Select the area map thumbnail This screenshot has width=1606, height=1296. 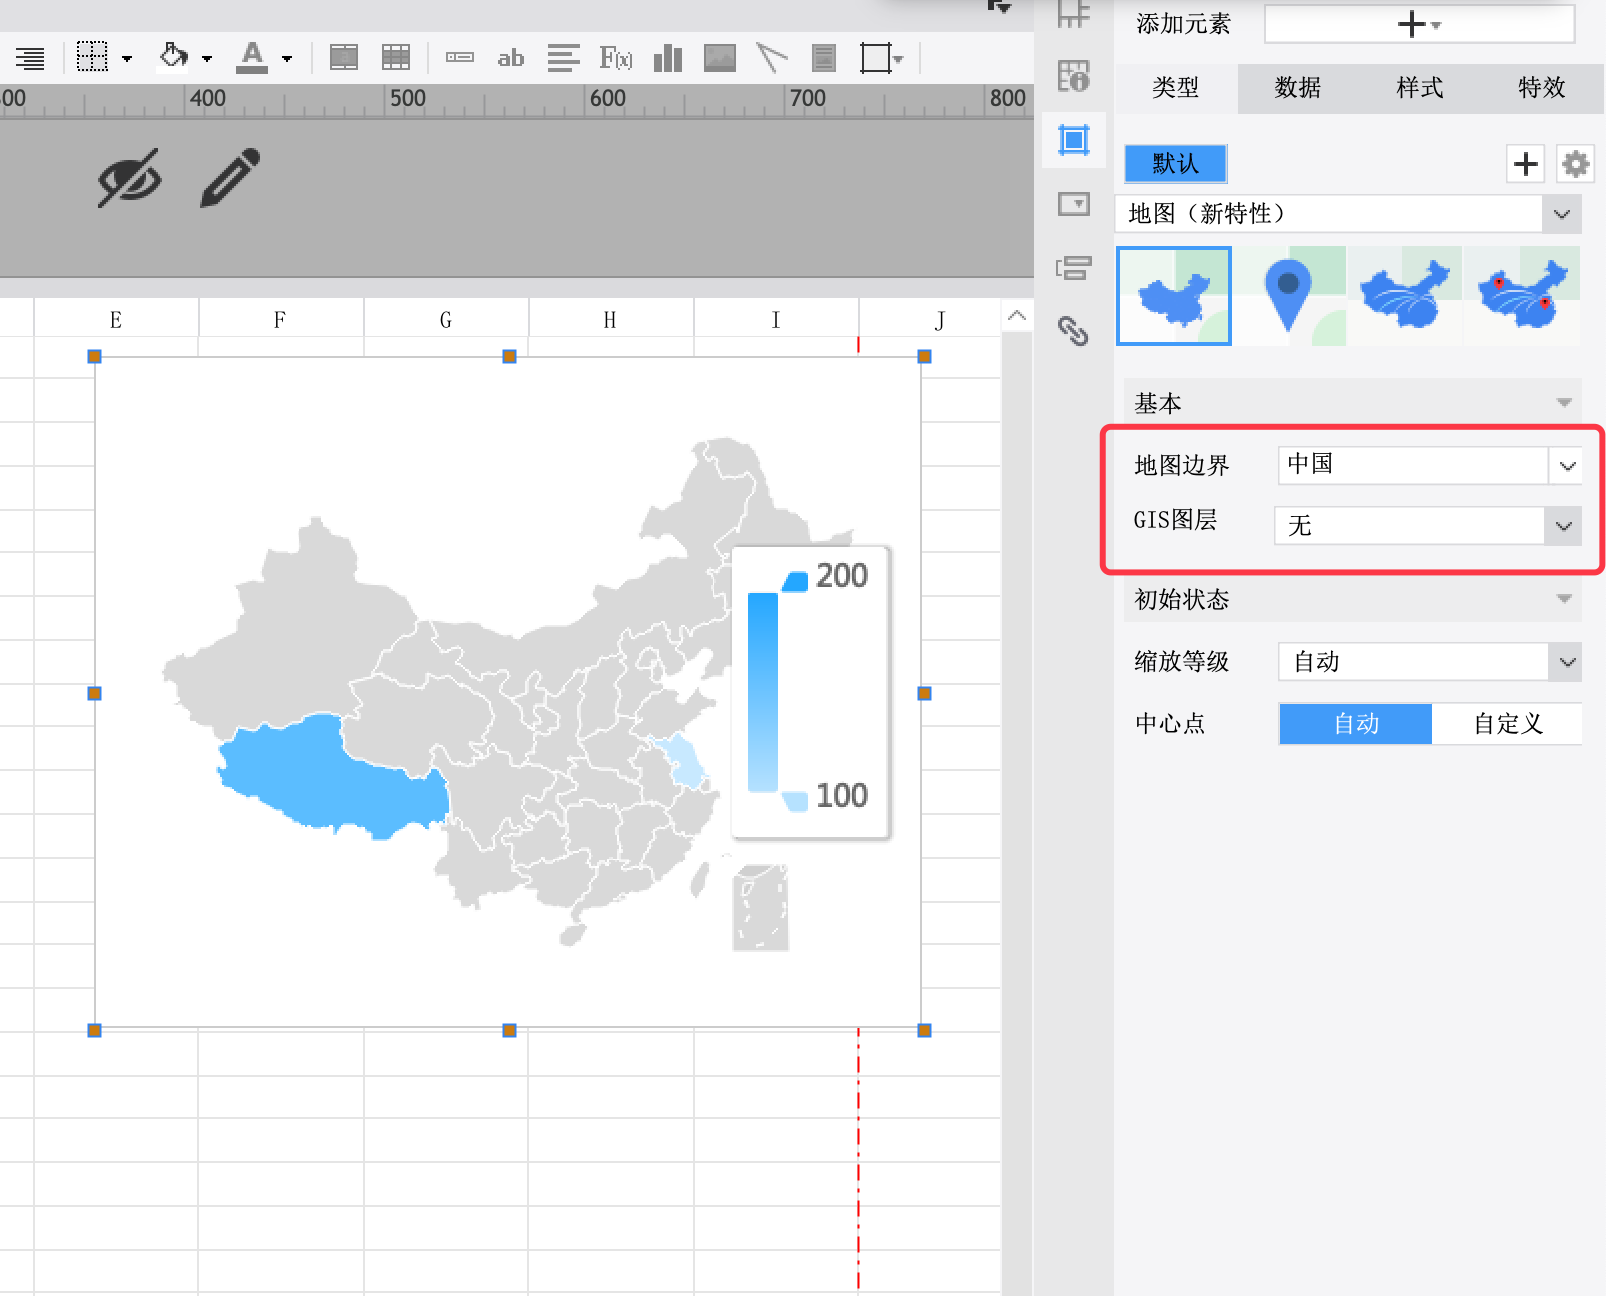1174,296
